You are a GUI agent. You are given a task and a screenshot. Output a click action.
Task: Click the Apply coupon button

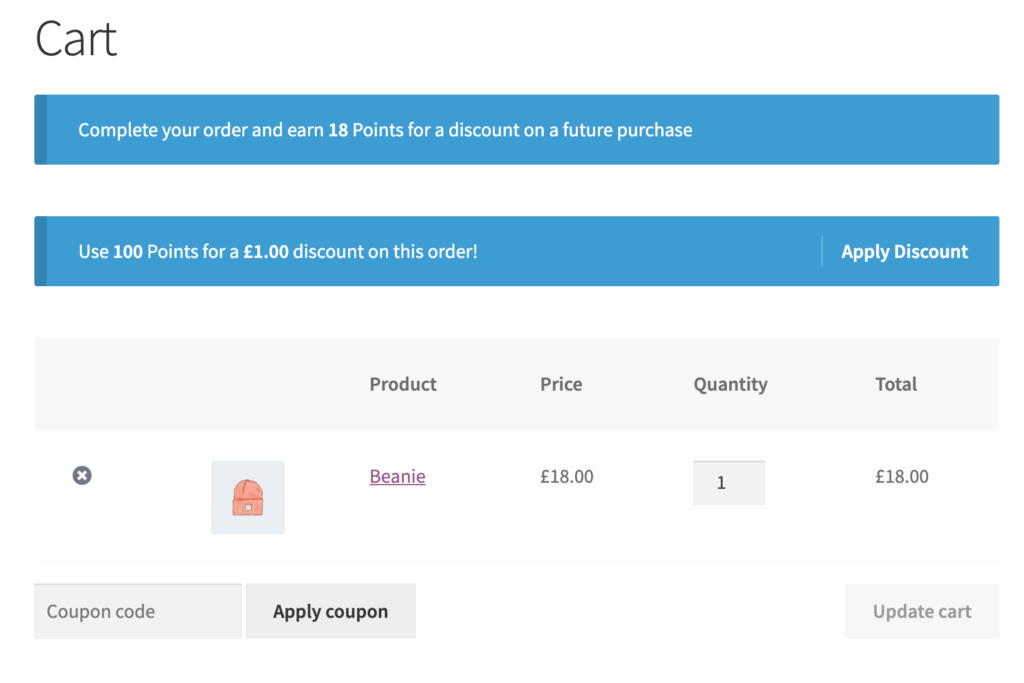tap(330, 610)
